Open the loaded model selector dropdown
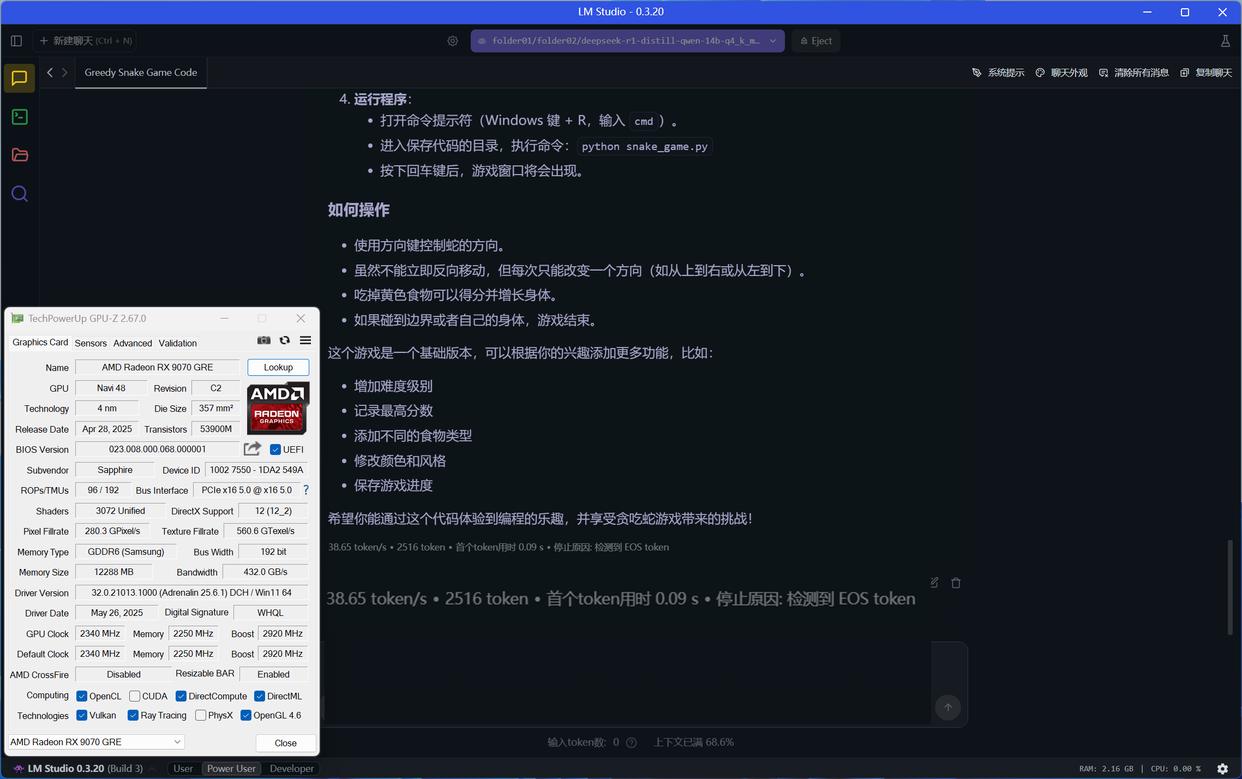This screenshot has height=779, width=1242. [628, 41]
